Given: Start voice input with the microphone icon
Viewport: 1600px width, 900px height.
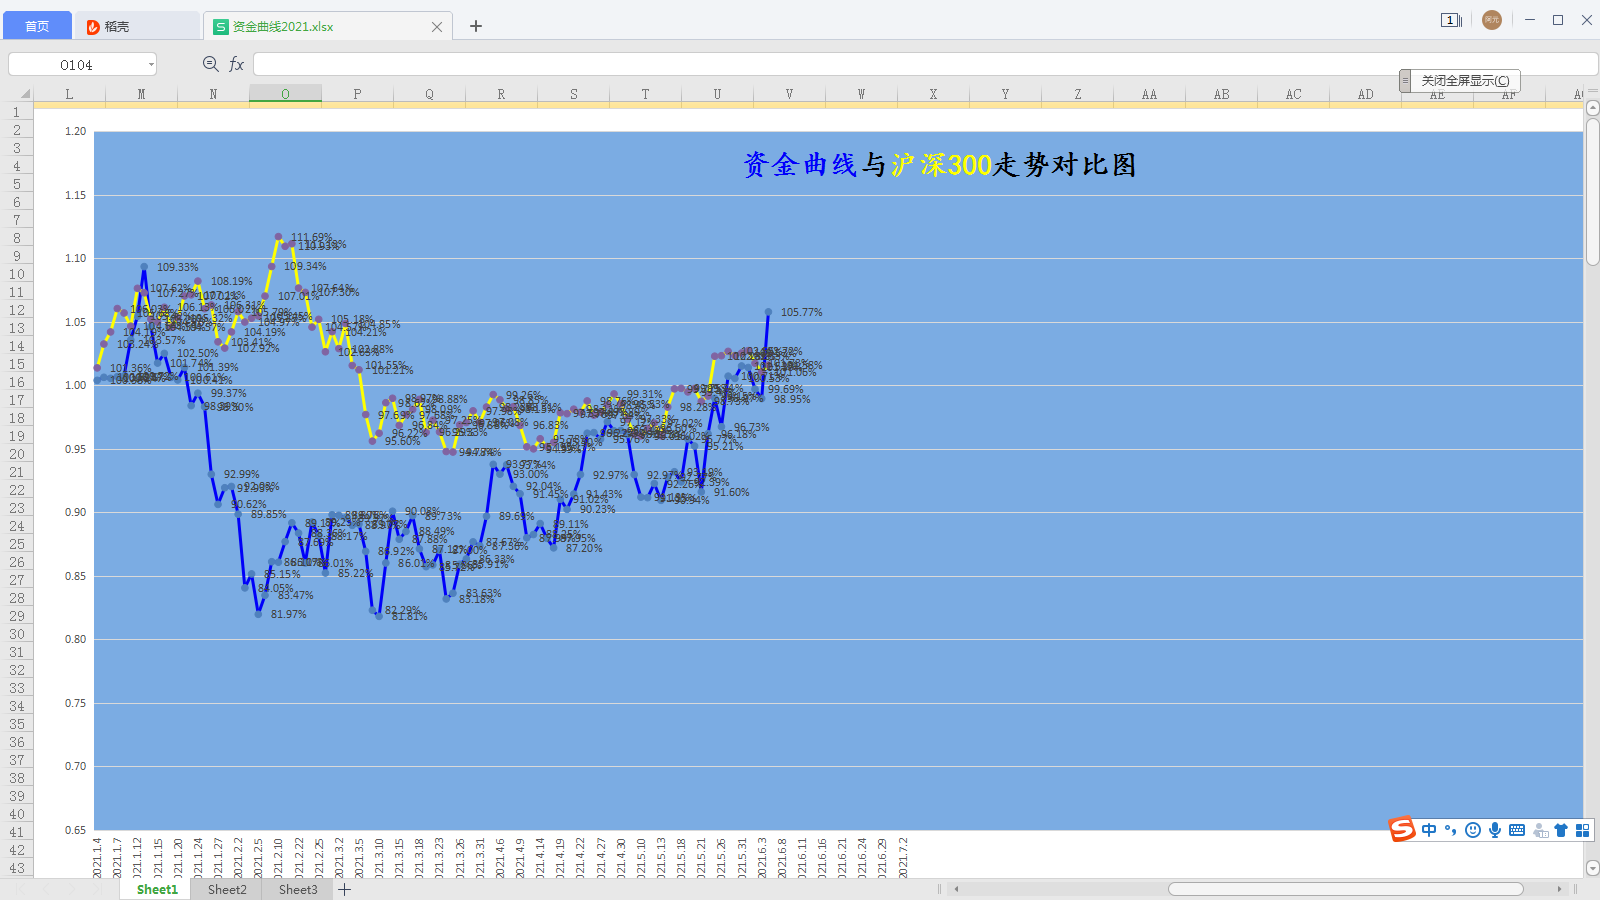Looking at the screenshot, I should coord(1495,829).
